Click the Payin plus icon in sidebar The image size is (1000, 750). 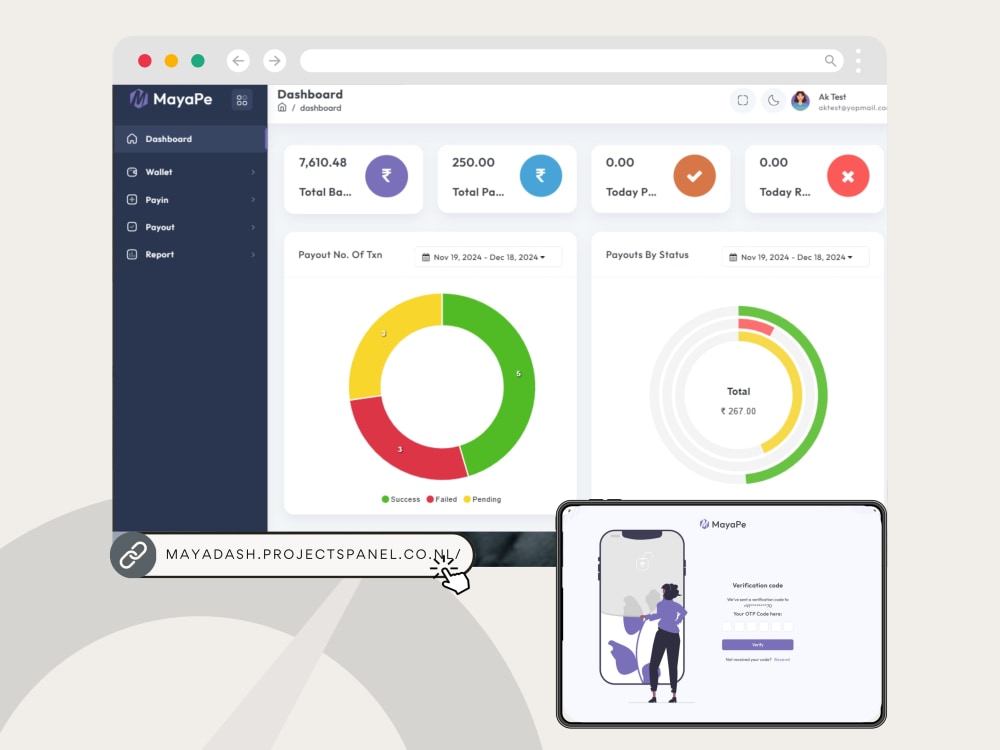132,199
